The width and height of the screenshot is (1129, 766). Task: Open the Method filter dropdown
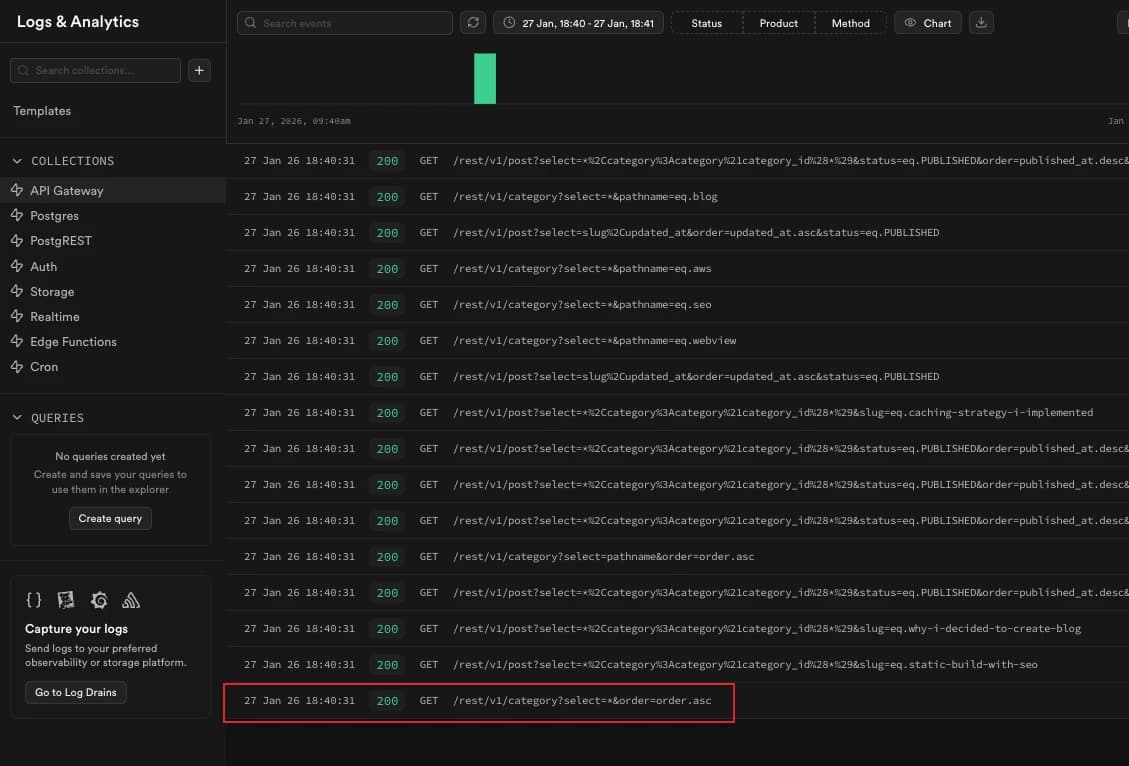point(850,23)
